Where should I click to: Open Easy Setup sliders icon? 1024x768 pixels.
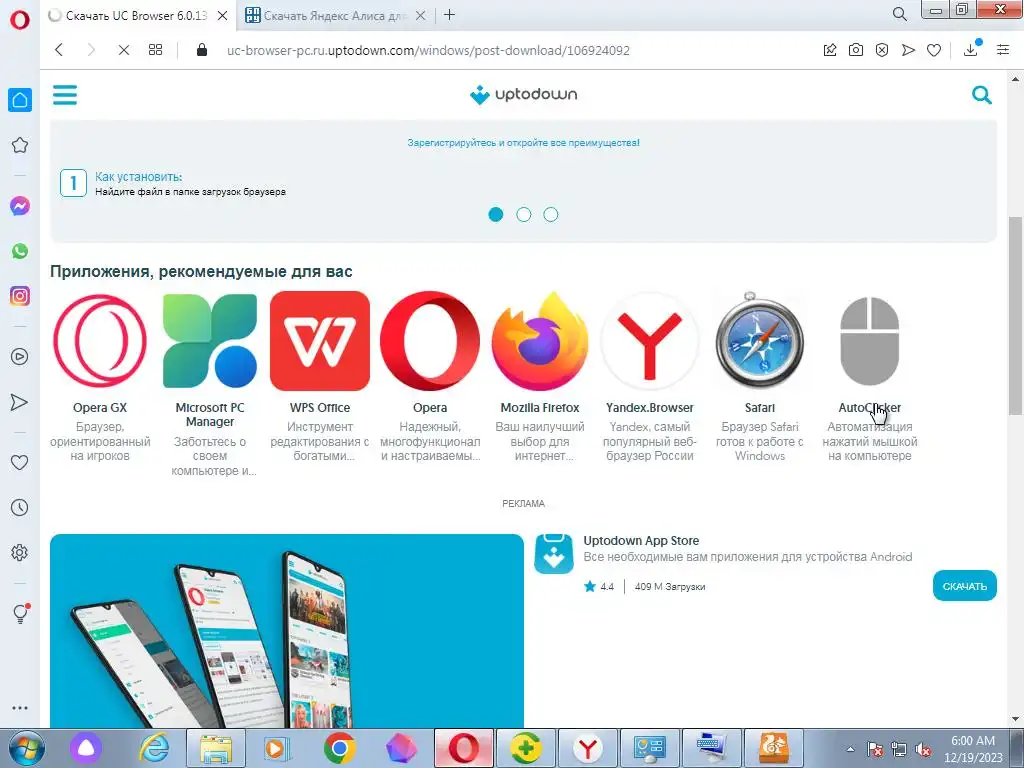click(1003, 50)
